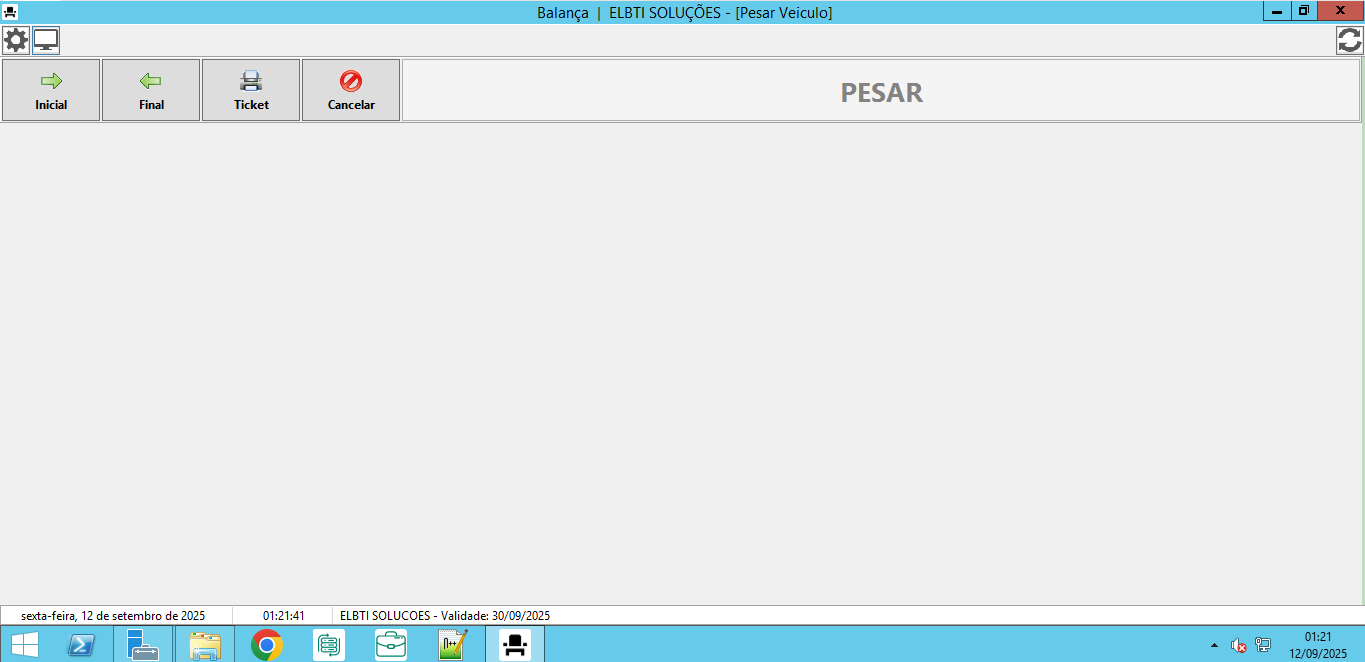
Task: Print a Ticket using the printer button
Action: pos(251,90)
